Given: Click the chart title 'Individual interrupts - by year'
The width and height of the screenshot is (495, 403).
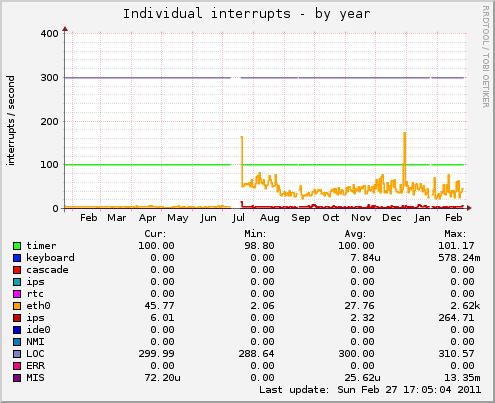Looking at the screenshot, I should pos(247,14).
